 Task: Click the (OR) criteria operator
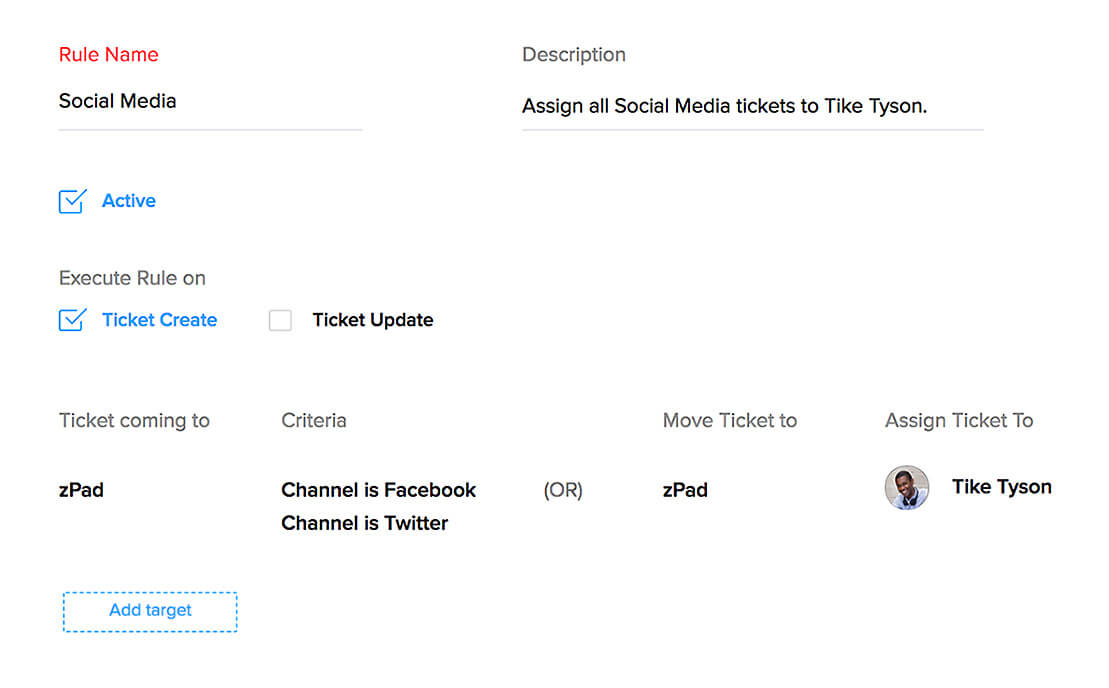(x=563, y=490)
